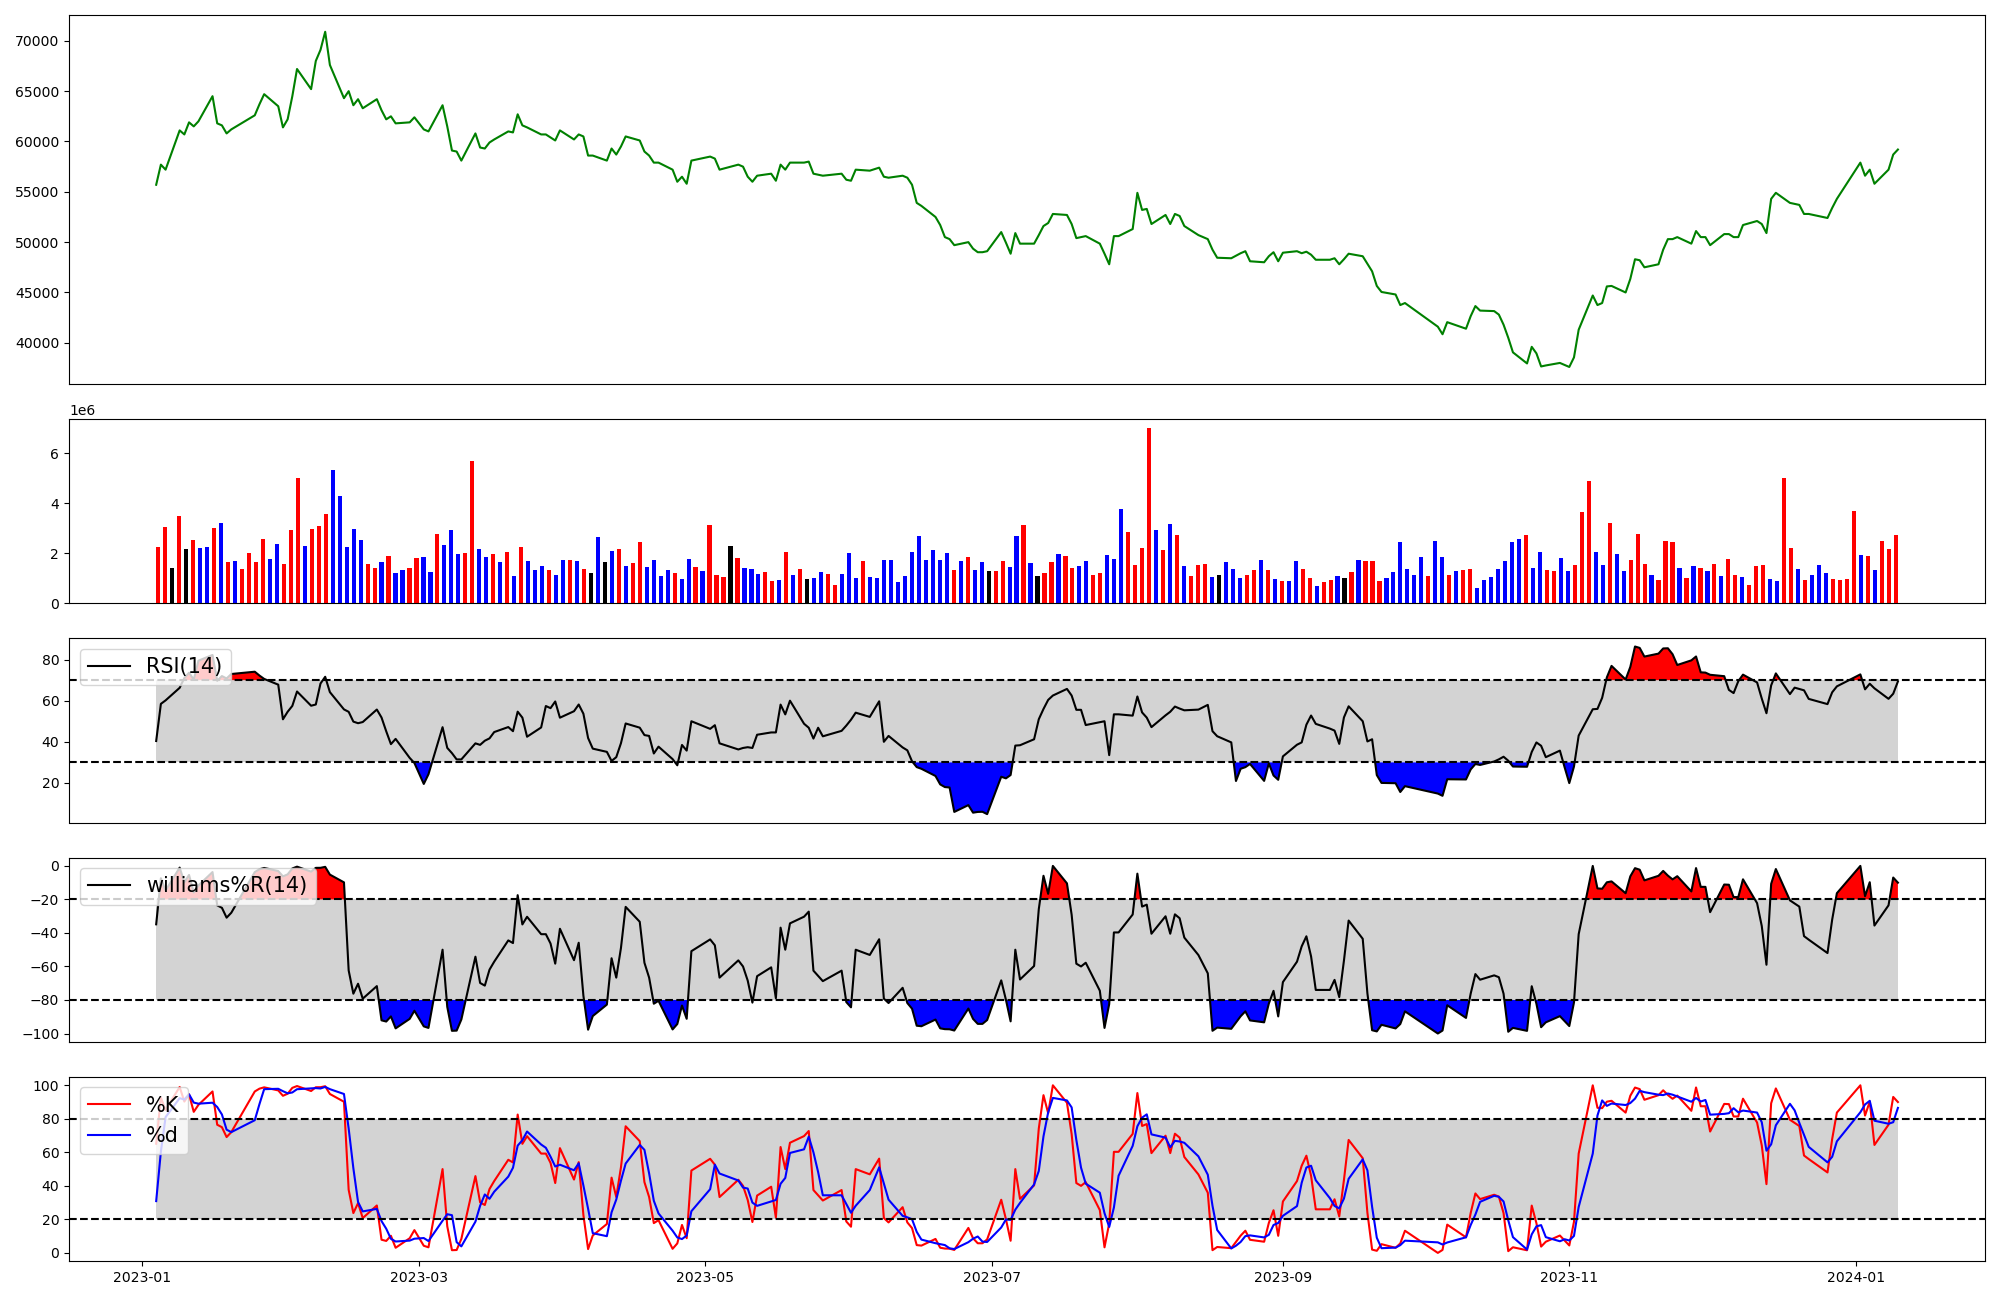
Task: Click the red %K legend line sample
Action: click(109, 1104)
